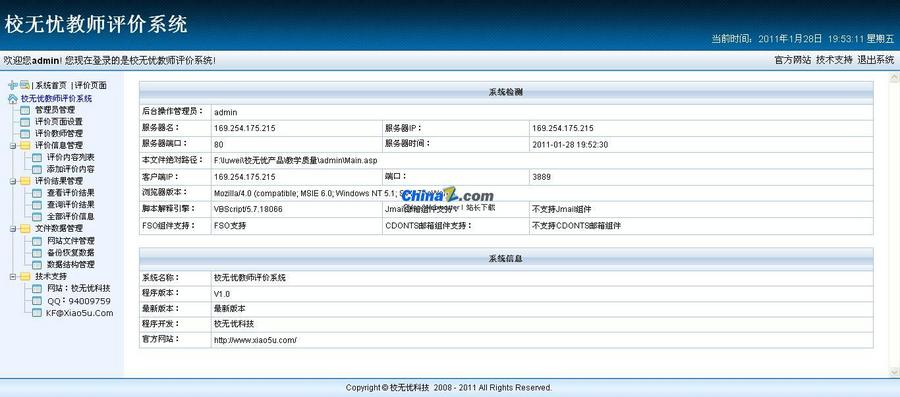Open 管理员管理 in the sidebar
Viewport: 900px width, 397px height.
(55, 110)
